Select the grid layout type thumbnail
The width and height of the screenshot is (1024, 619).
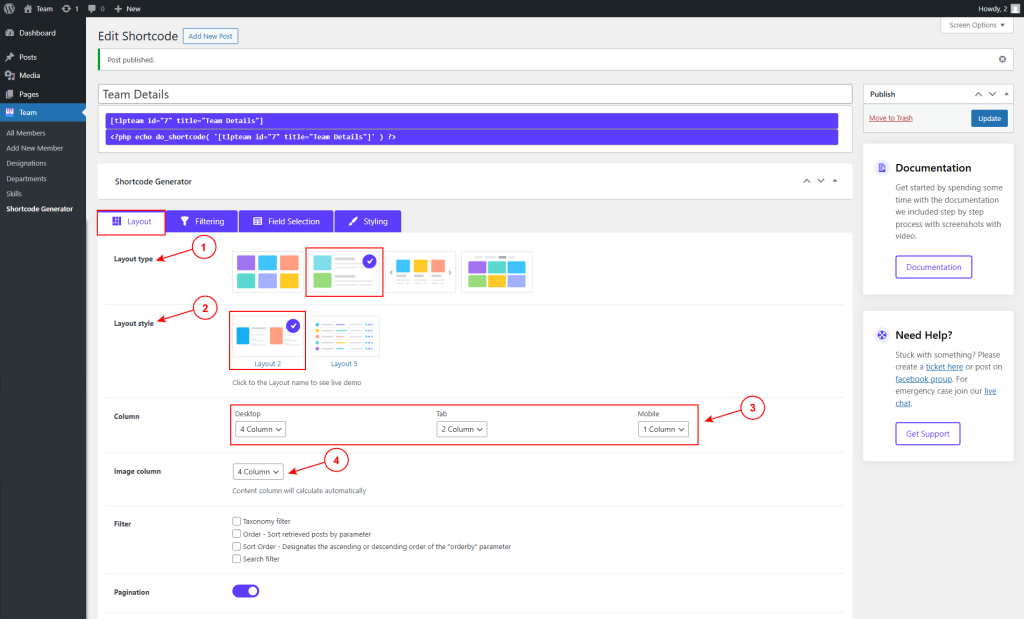pyautogui.click(x=268, y=272)
